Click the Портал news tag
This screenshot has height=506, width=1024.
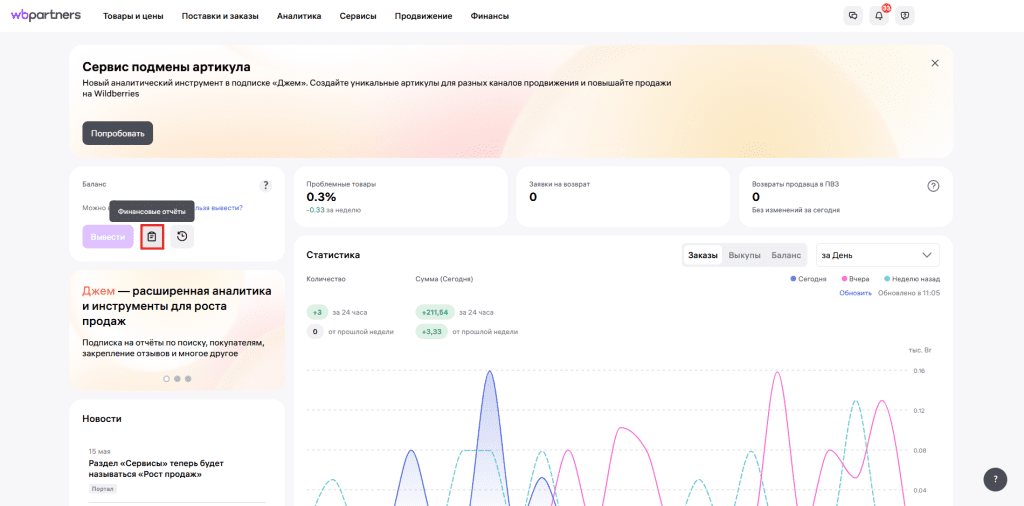coord(101,489)
